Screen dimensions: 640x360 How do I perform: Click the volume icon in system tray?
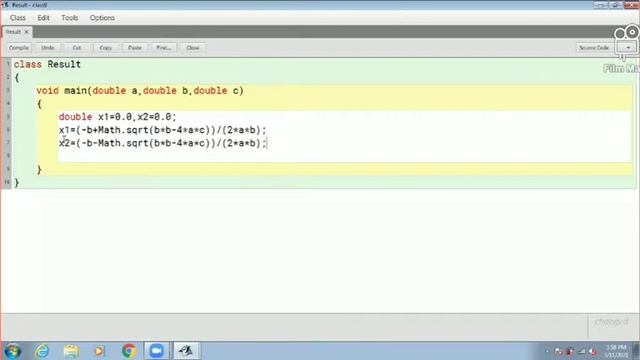tap(593, 351)
